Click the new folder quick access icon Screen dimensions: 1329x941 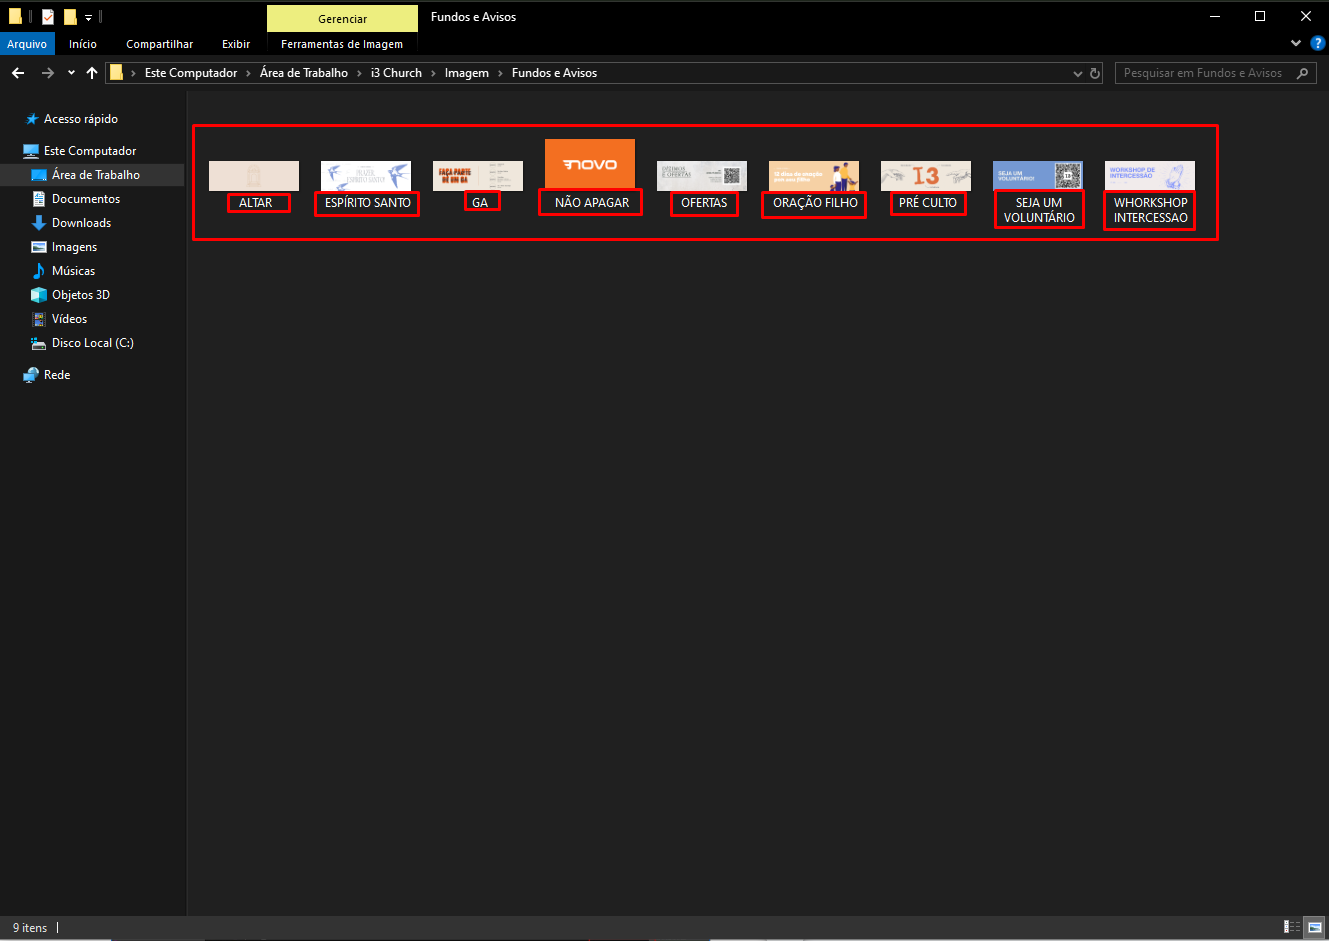point(70,17)
